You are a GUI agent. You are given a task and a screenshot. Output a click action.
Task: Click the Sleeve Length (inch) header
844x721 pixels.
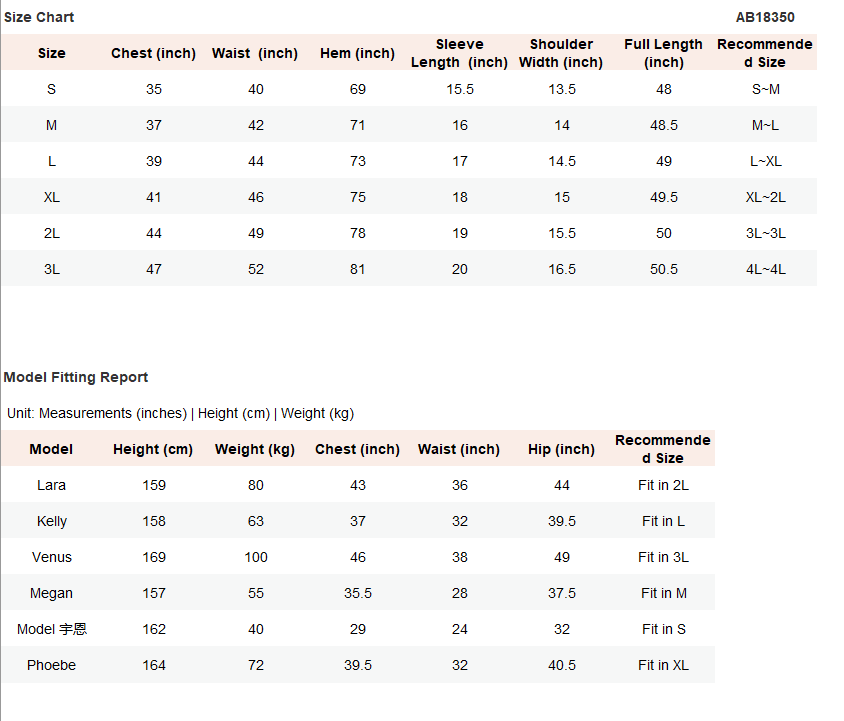coord(459,53)
